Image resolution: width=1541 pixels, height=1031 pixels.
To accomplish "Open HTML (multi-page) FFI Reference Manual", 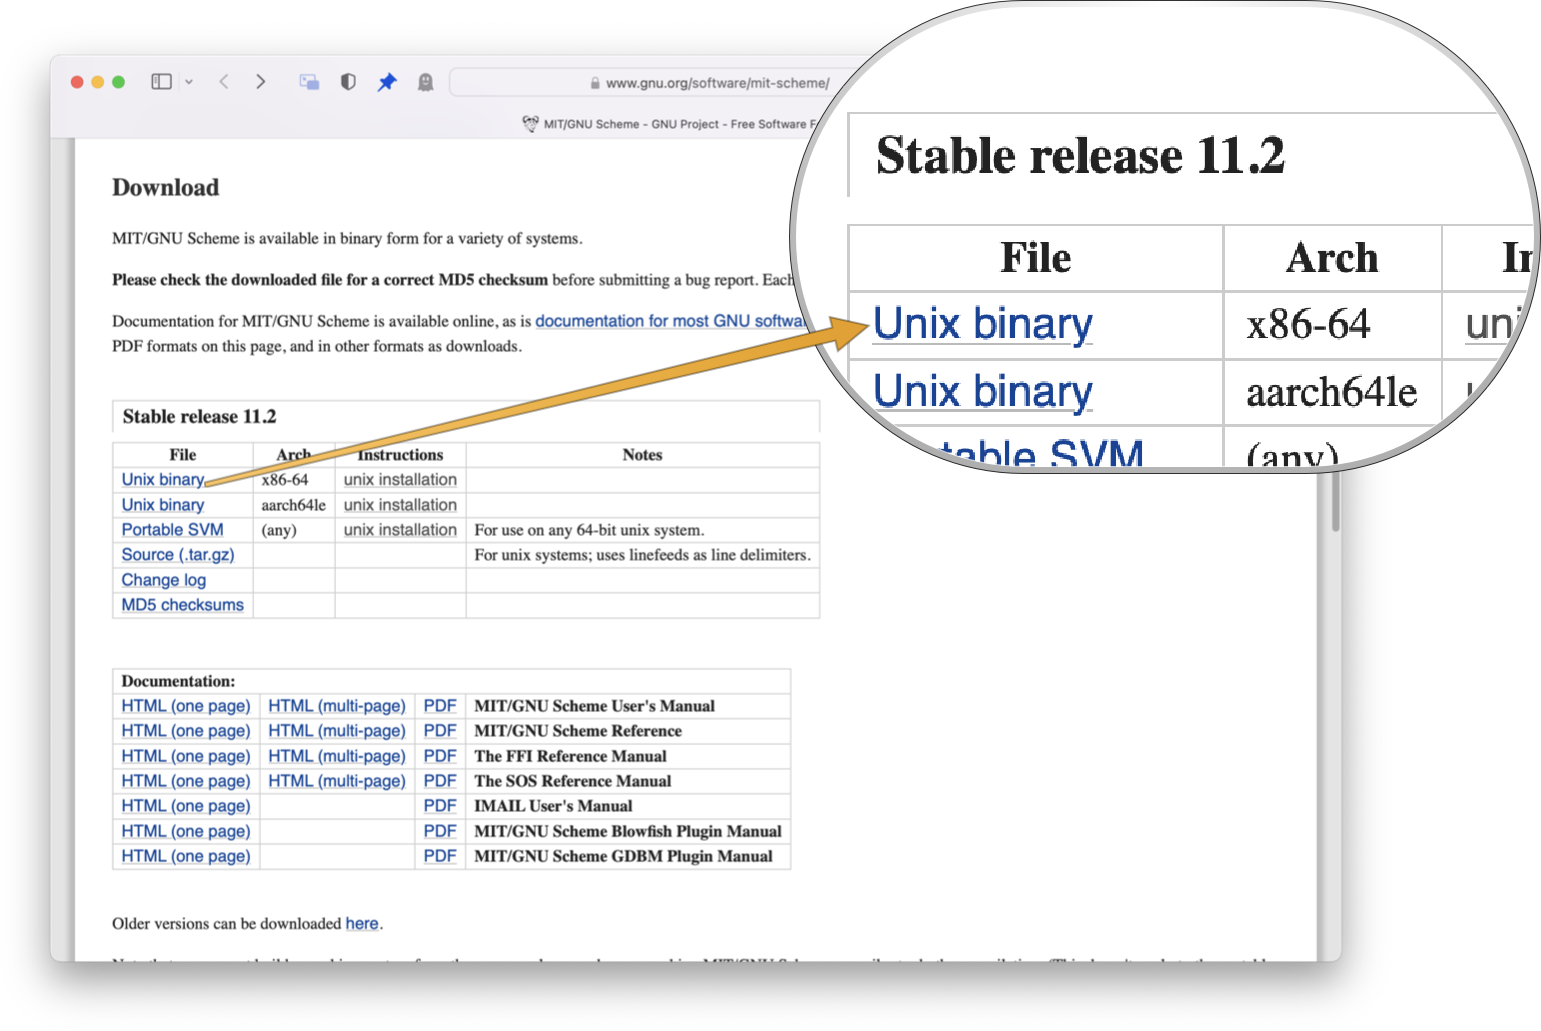I will 337,756.
